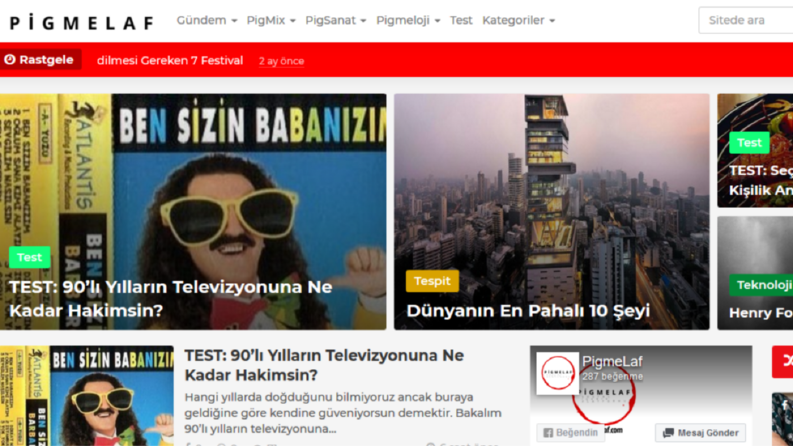
Task: Expand the PigMix dropdown menu
Action: (x=271, y=20)
